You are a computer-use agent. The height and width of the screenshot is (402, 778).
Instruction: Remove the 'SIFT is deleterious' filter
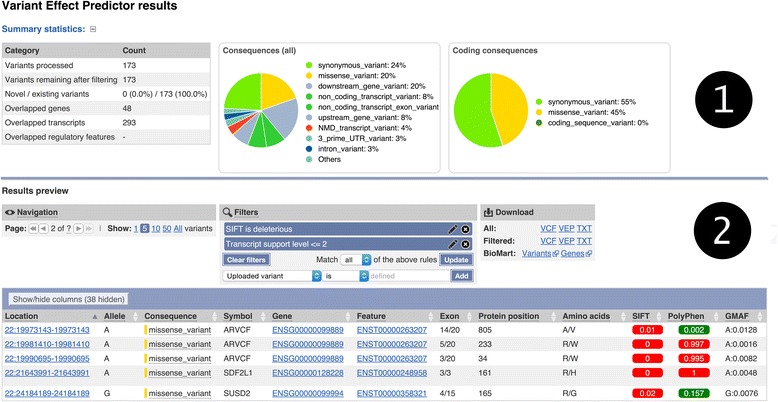[x=464, y=229]
